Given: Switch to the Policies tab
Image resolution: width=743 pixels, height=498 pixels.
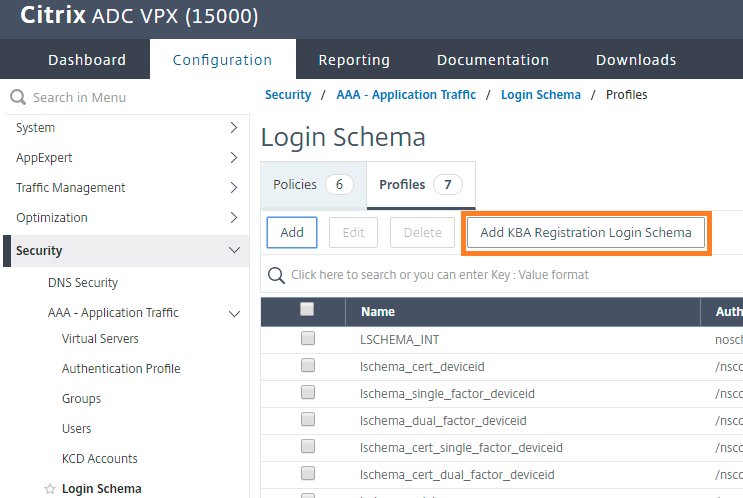Looking at the screenshot, I should pos(313,185).
